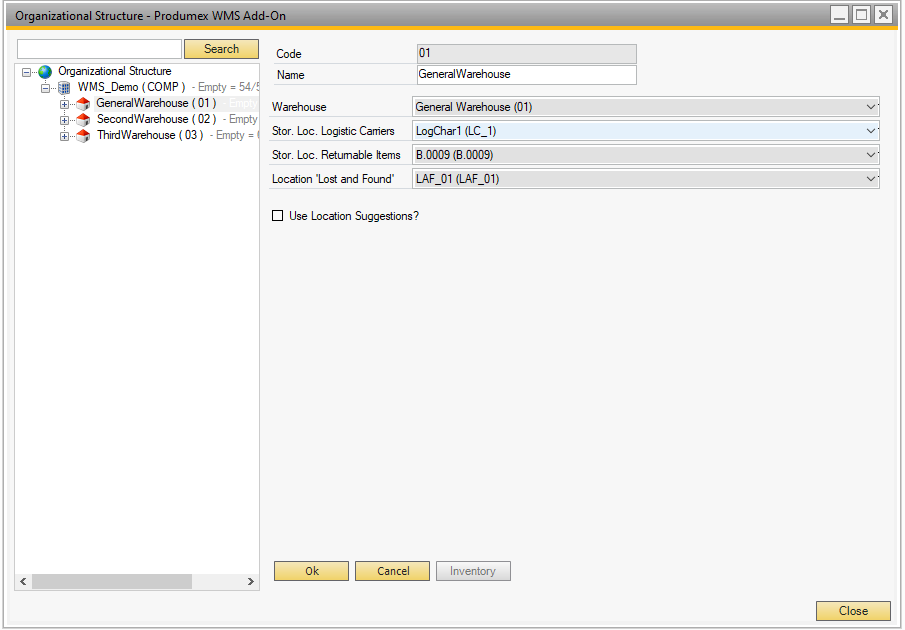The image size is (905, 630).
Task: Expand the SecondWarehouse tree node
Action: click(x=65, y=120)
